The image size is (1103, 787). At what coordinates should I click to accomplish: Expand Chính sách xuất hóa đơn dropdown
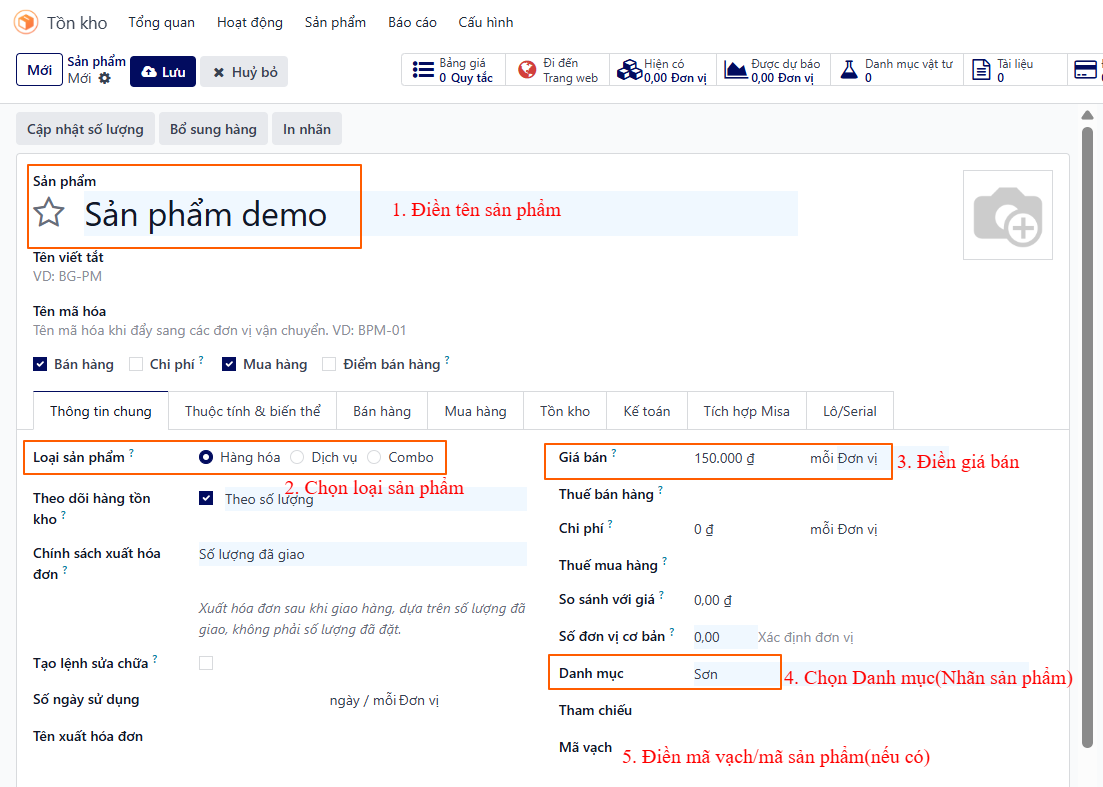(360, 554)
